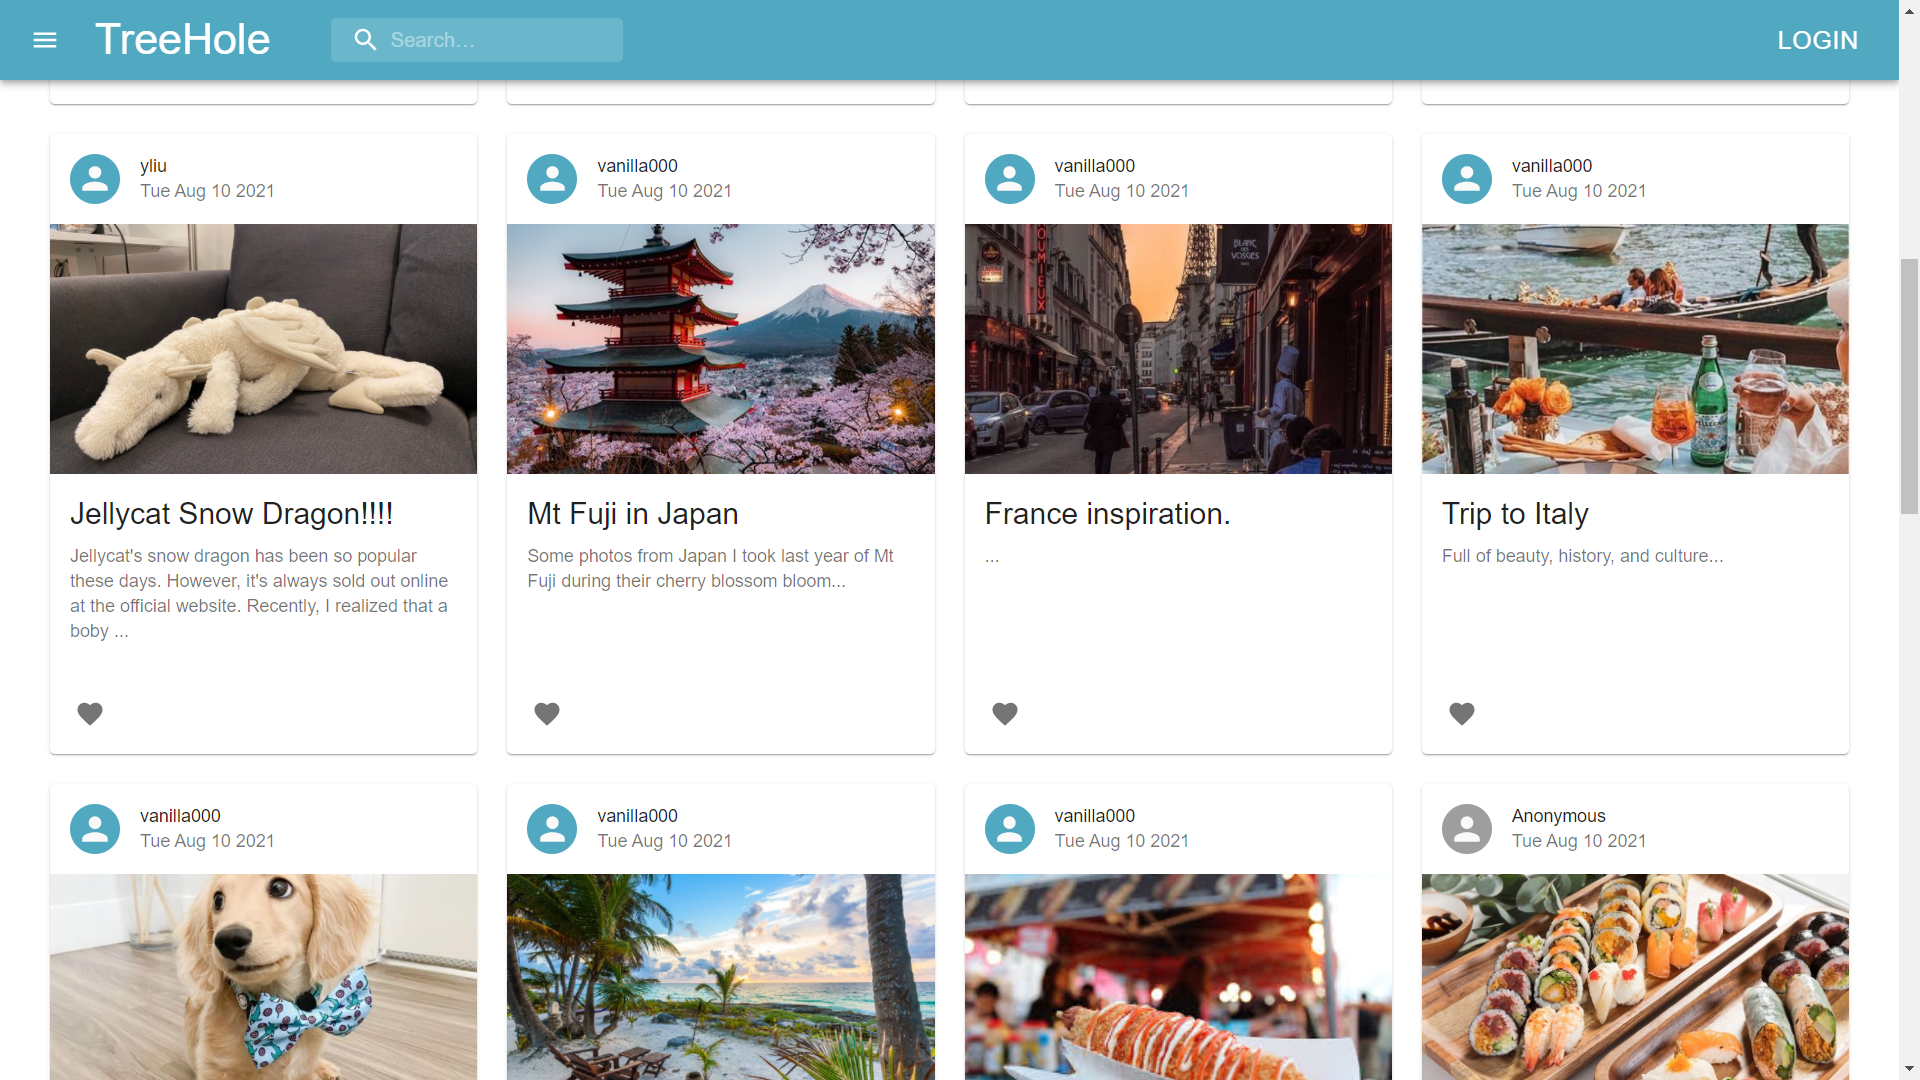Open the hamburger navigation menu
This screenshot has height=1080, width=1920.
tap(45, 40)
